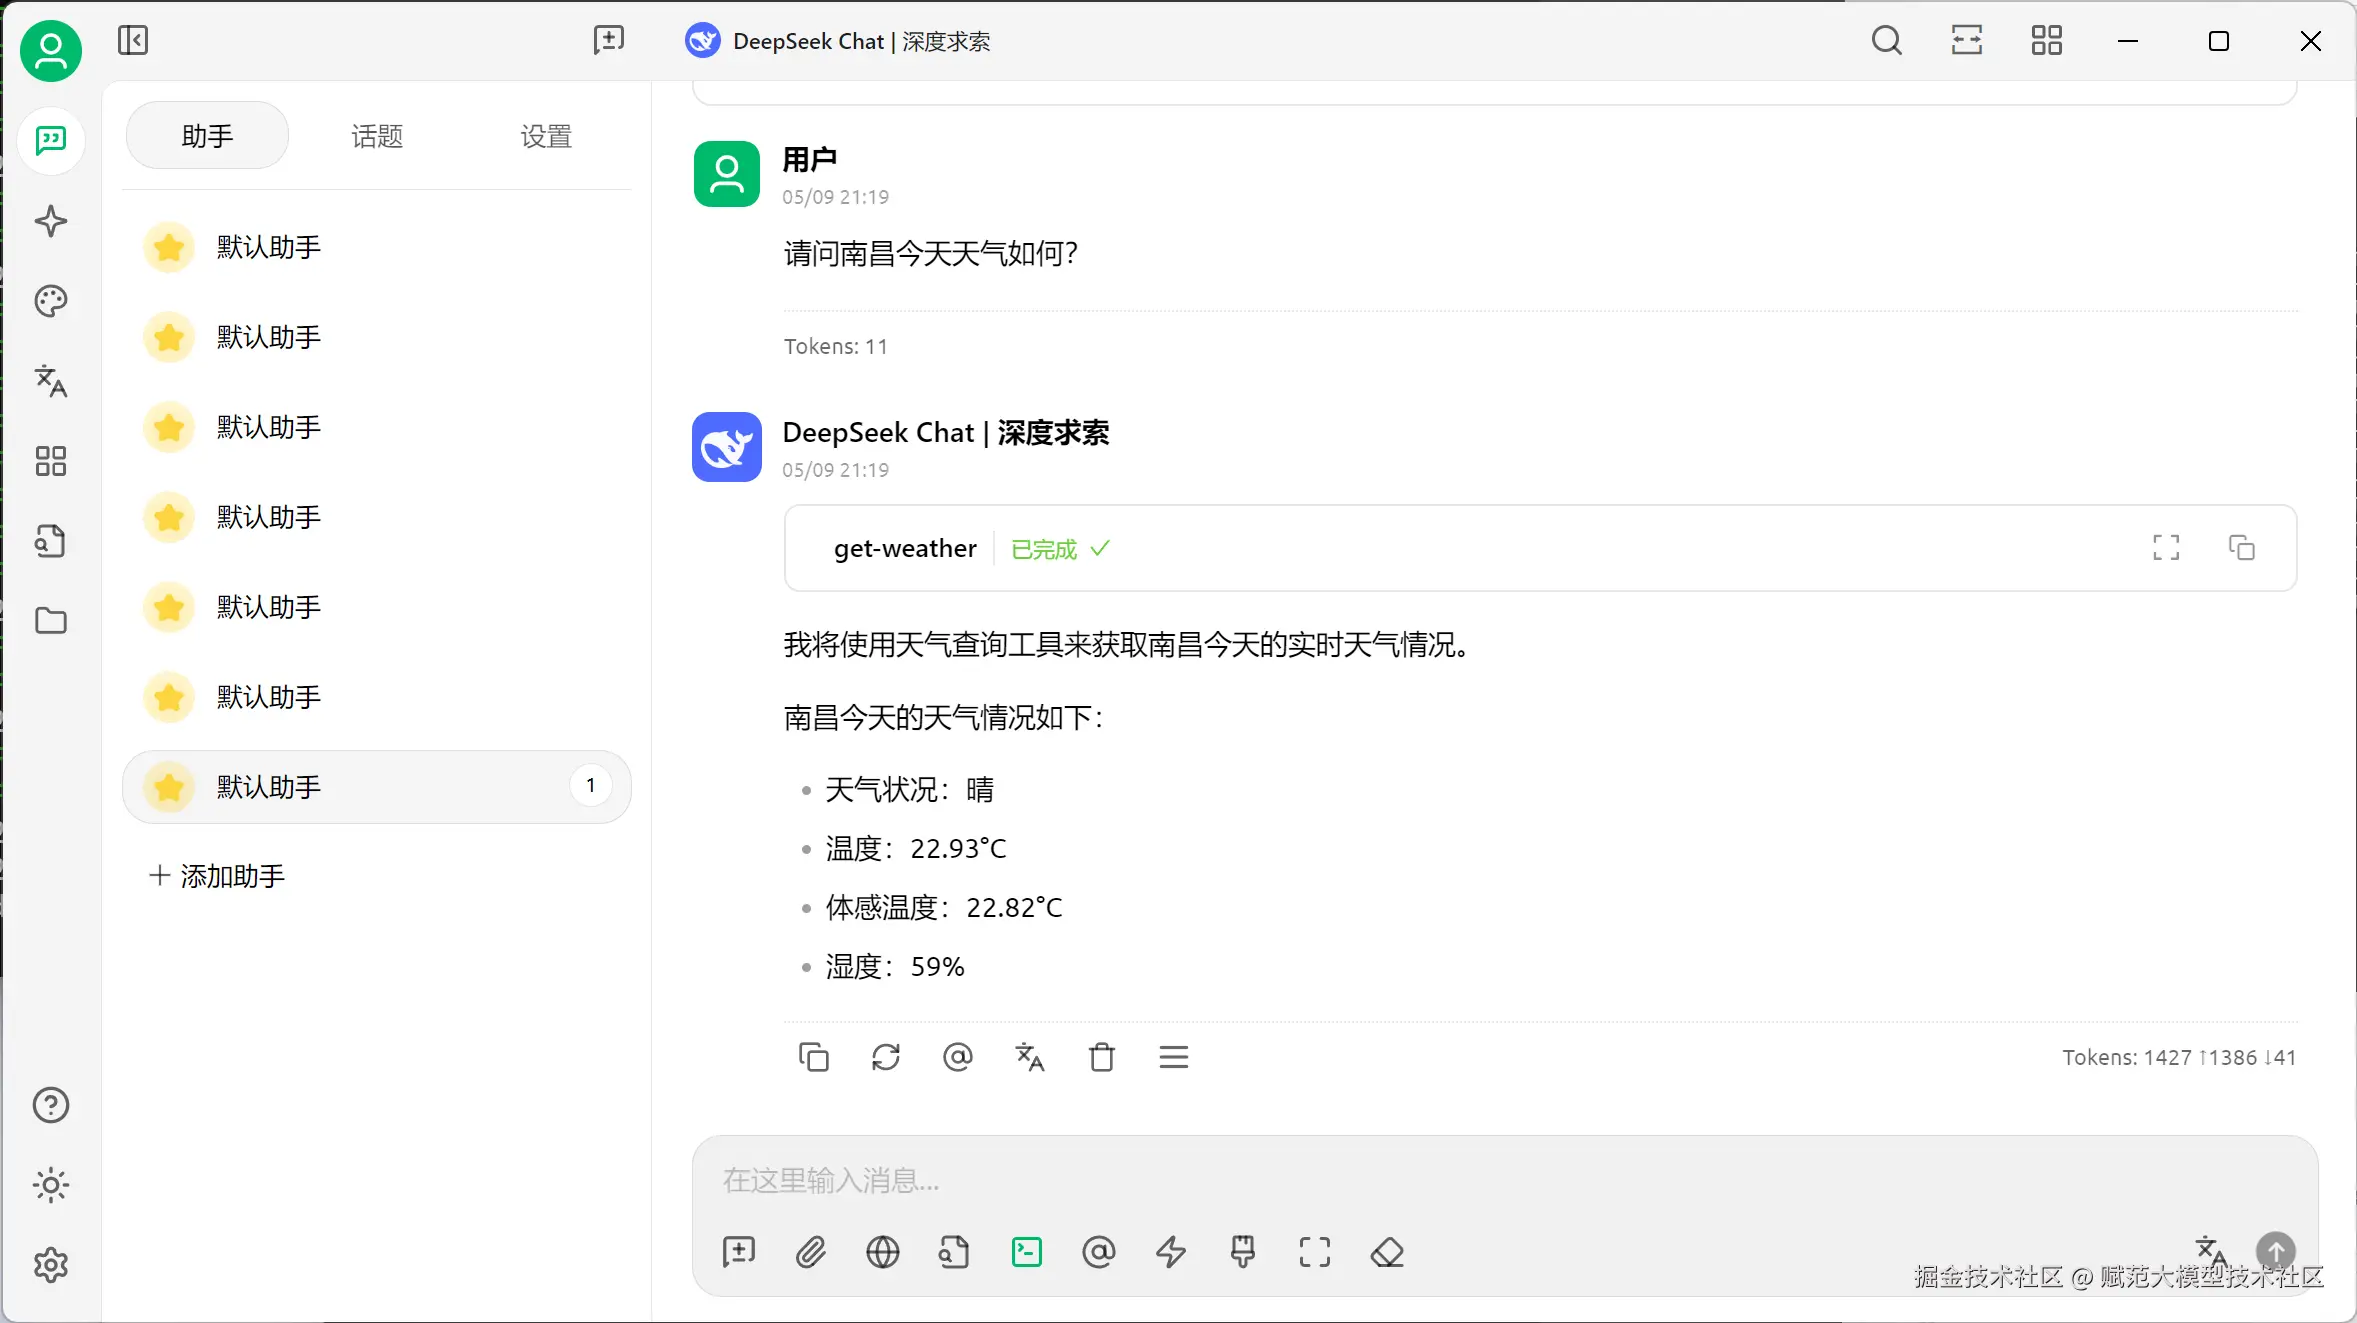Expand get-weather tool result fullscreen

pos(2166,548)
